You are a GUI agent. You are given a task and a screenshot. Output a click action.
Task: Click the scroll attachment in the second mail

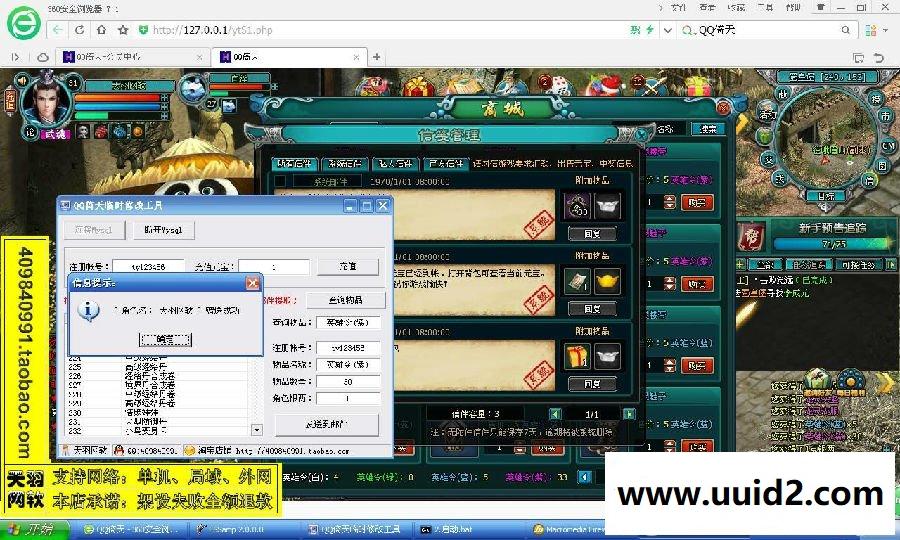(x=577, y=281)
